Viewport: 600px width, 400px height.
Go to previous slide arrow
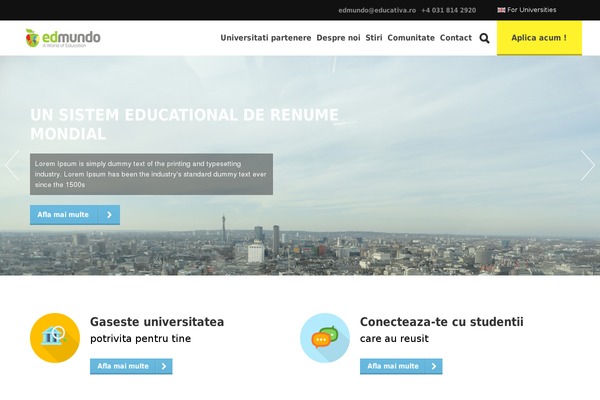(12, 165)
